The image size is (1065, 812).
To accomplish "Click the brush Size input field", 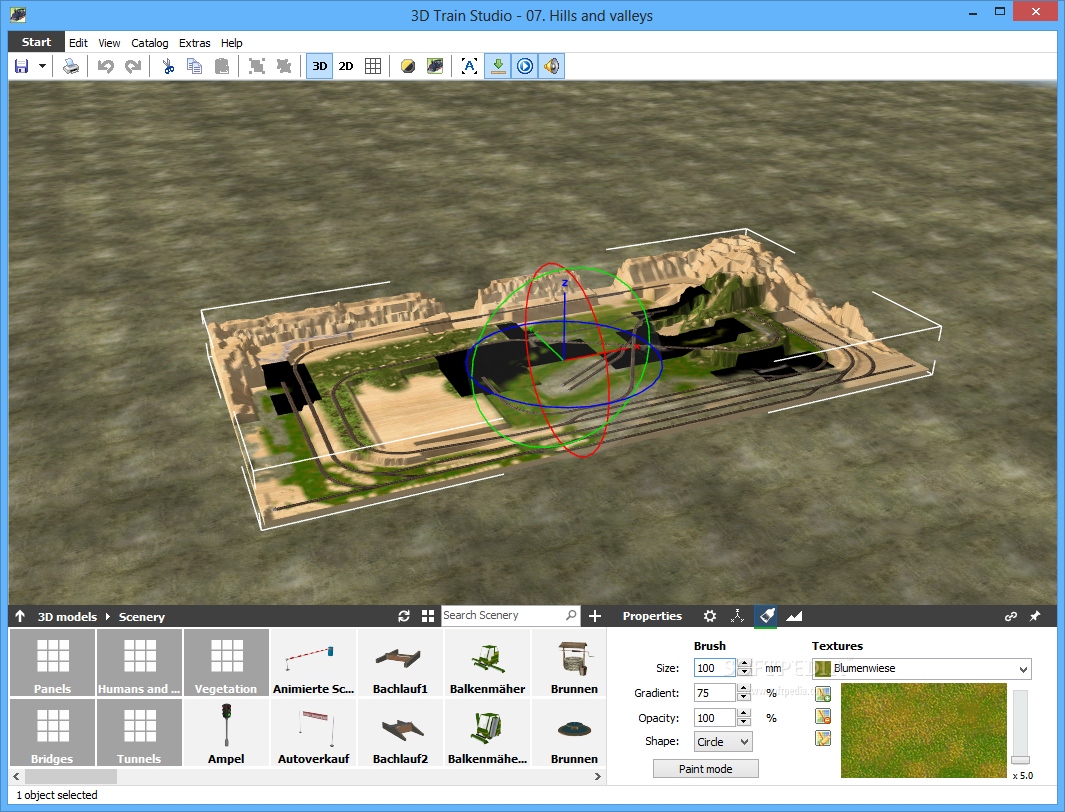I will pyautogui.click(x=715, y=668).
